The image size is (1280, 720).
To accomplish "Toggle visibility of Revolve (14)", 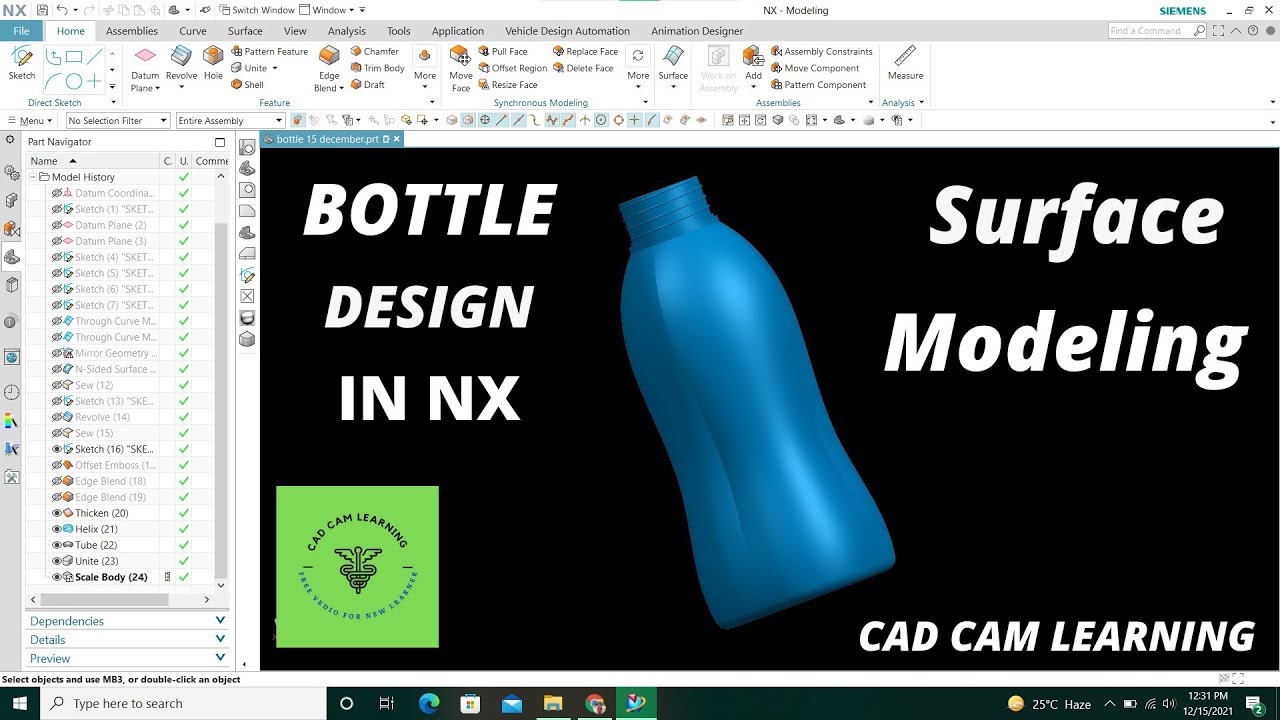I will click(x=57, y=417).
